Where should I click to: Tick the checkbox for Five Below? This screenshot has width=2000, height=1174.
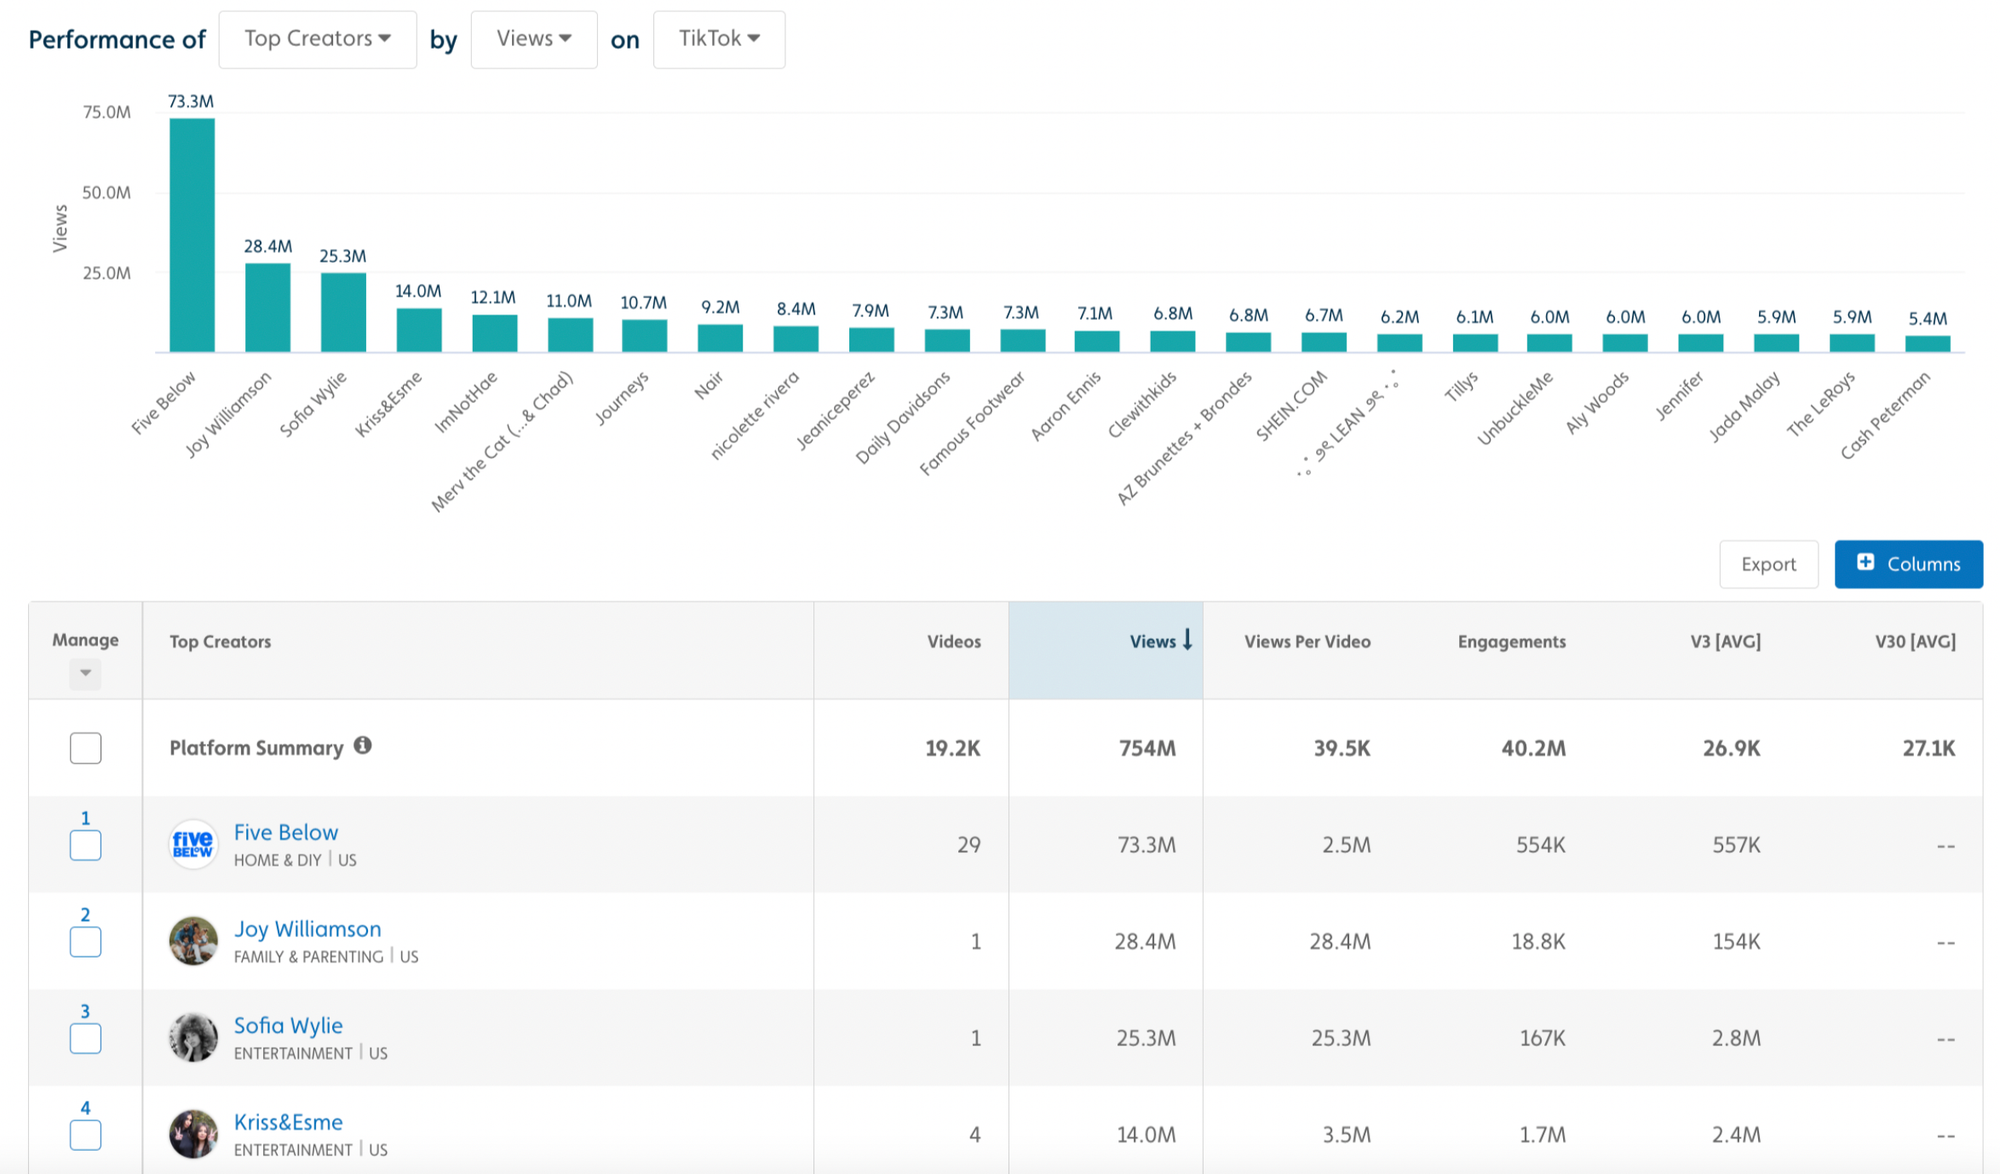pyautogui.click(x=85, y=845)
